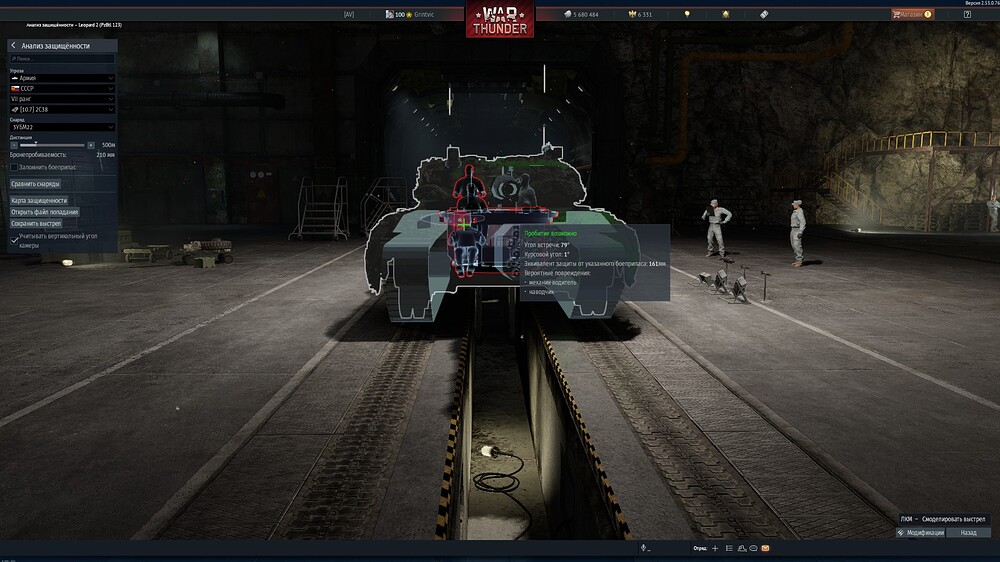1000x562 pixels.
Task: Click the Сравнить снаряды button
Action: [x=36, y=184]
